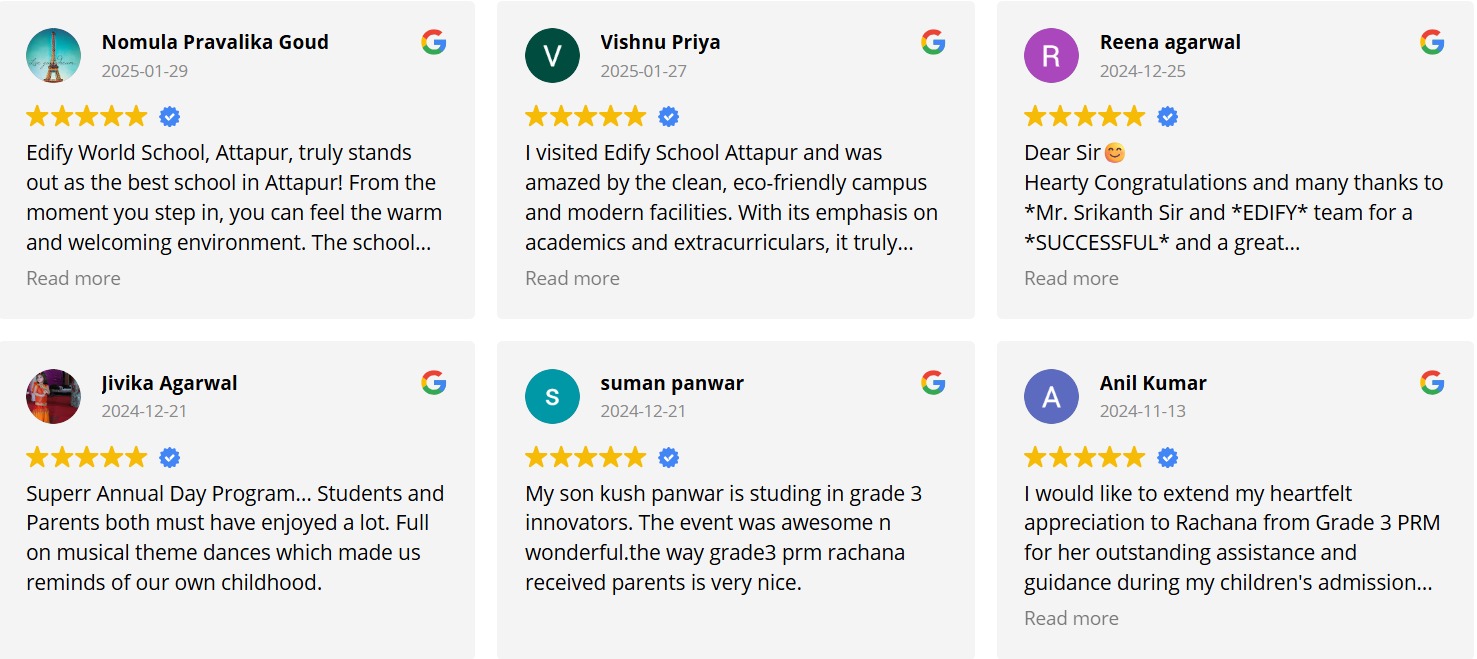The width and height of the screenshot is (1477, 659).
Task: Click the five-star rating on Jivika Agarwal's review
Action: pyautogui.click(x=87, y=458)
